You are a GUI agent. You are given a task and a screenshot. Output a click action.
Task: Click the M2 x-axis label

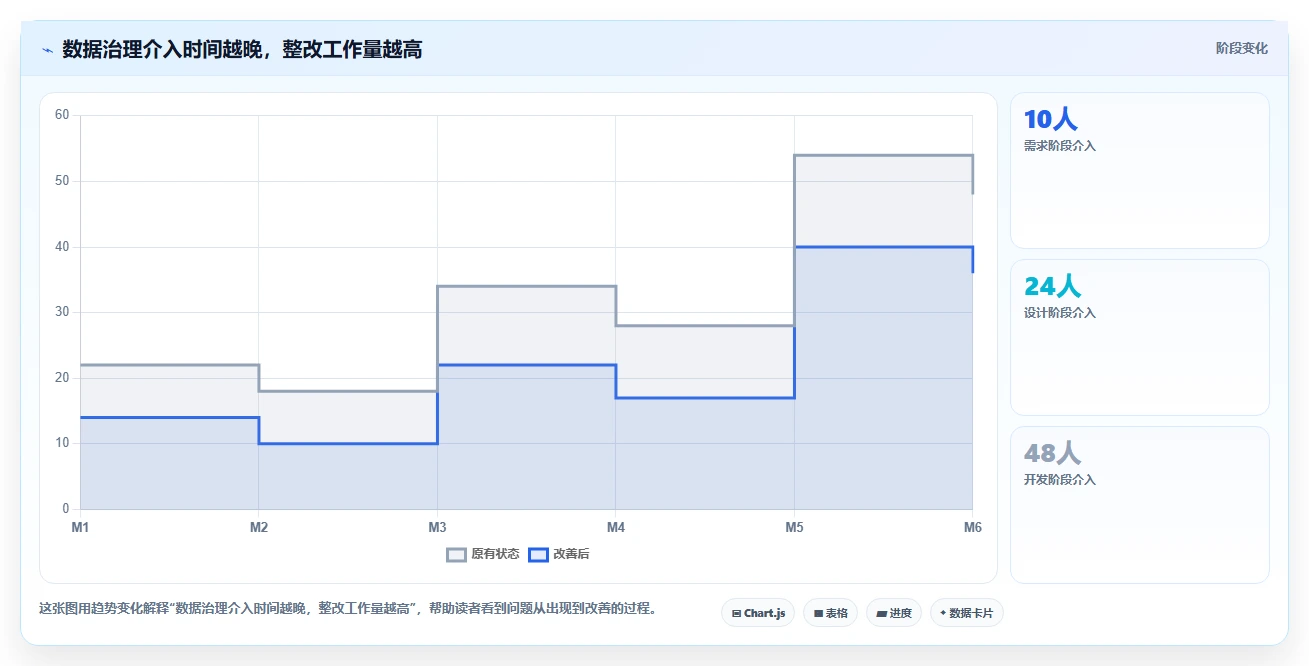[x=259, y=527]
